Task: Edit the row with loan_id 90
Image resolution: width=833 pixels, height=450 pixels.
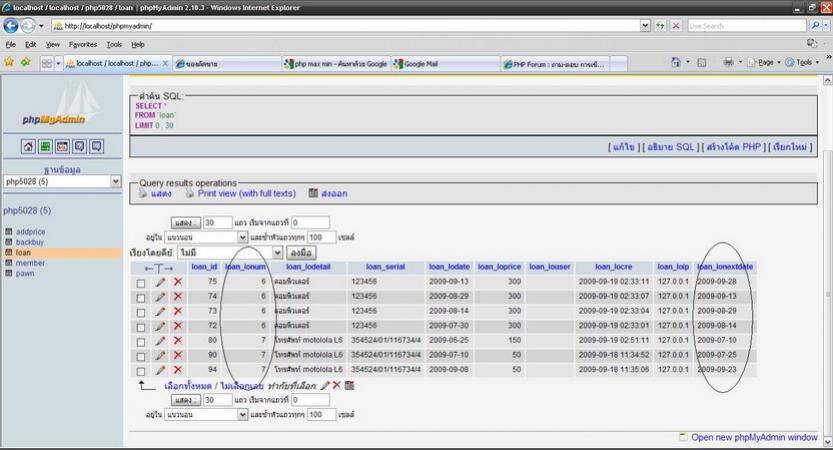Action: tap(160, 355)
